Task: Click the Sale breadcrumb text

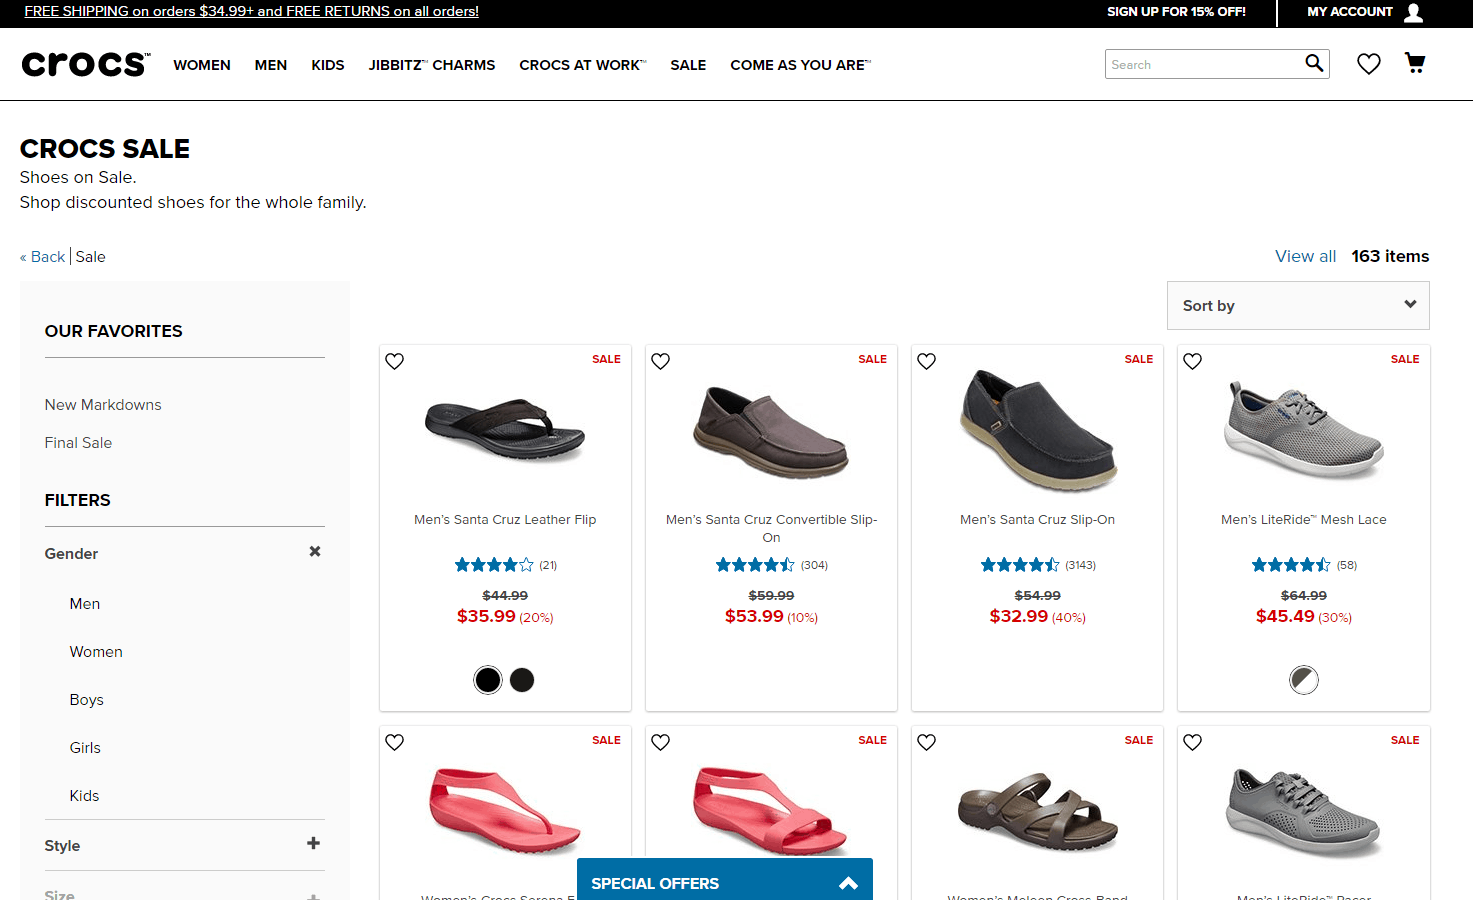Action: (x=90, y=257)
